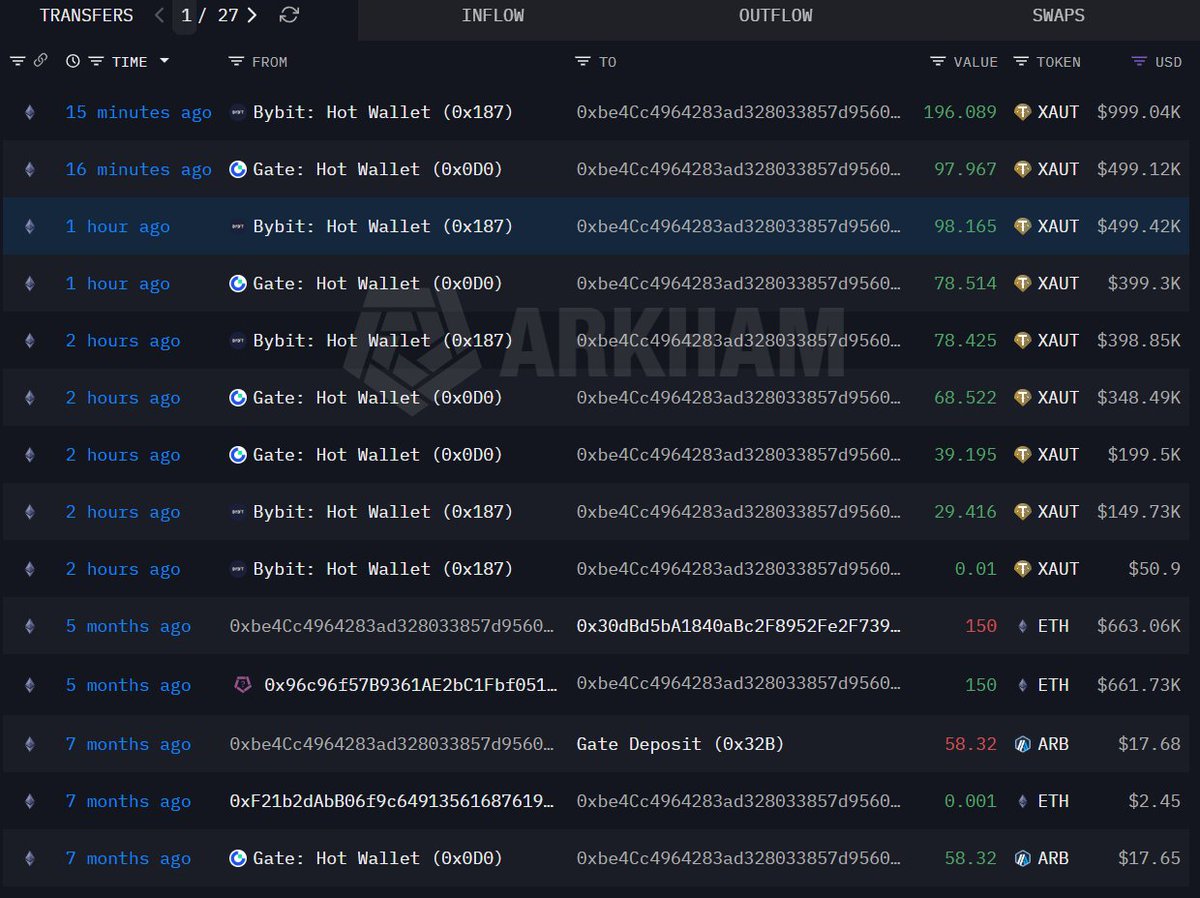Viewport: 1200px width, 898px height.
Task: Click the red value 150
Action: click(981, 626)
